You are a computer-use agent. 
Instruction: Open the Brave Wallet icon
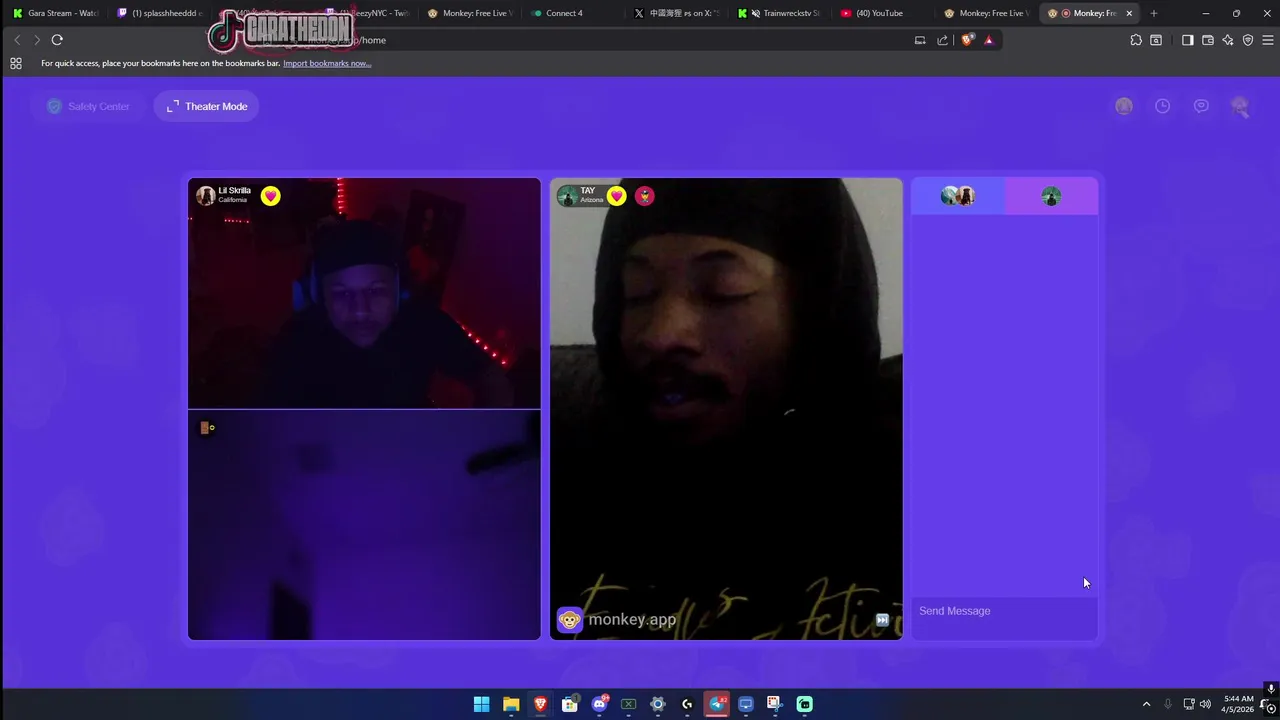tap(1208, 40)
